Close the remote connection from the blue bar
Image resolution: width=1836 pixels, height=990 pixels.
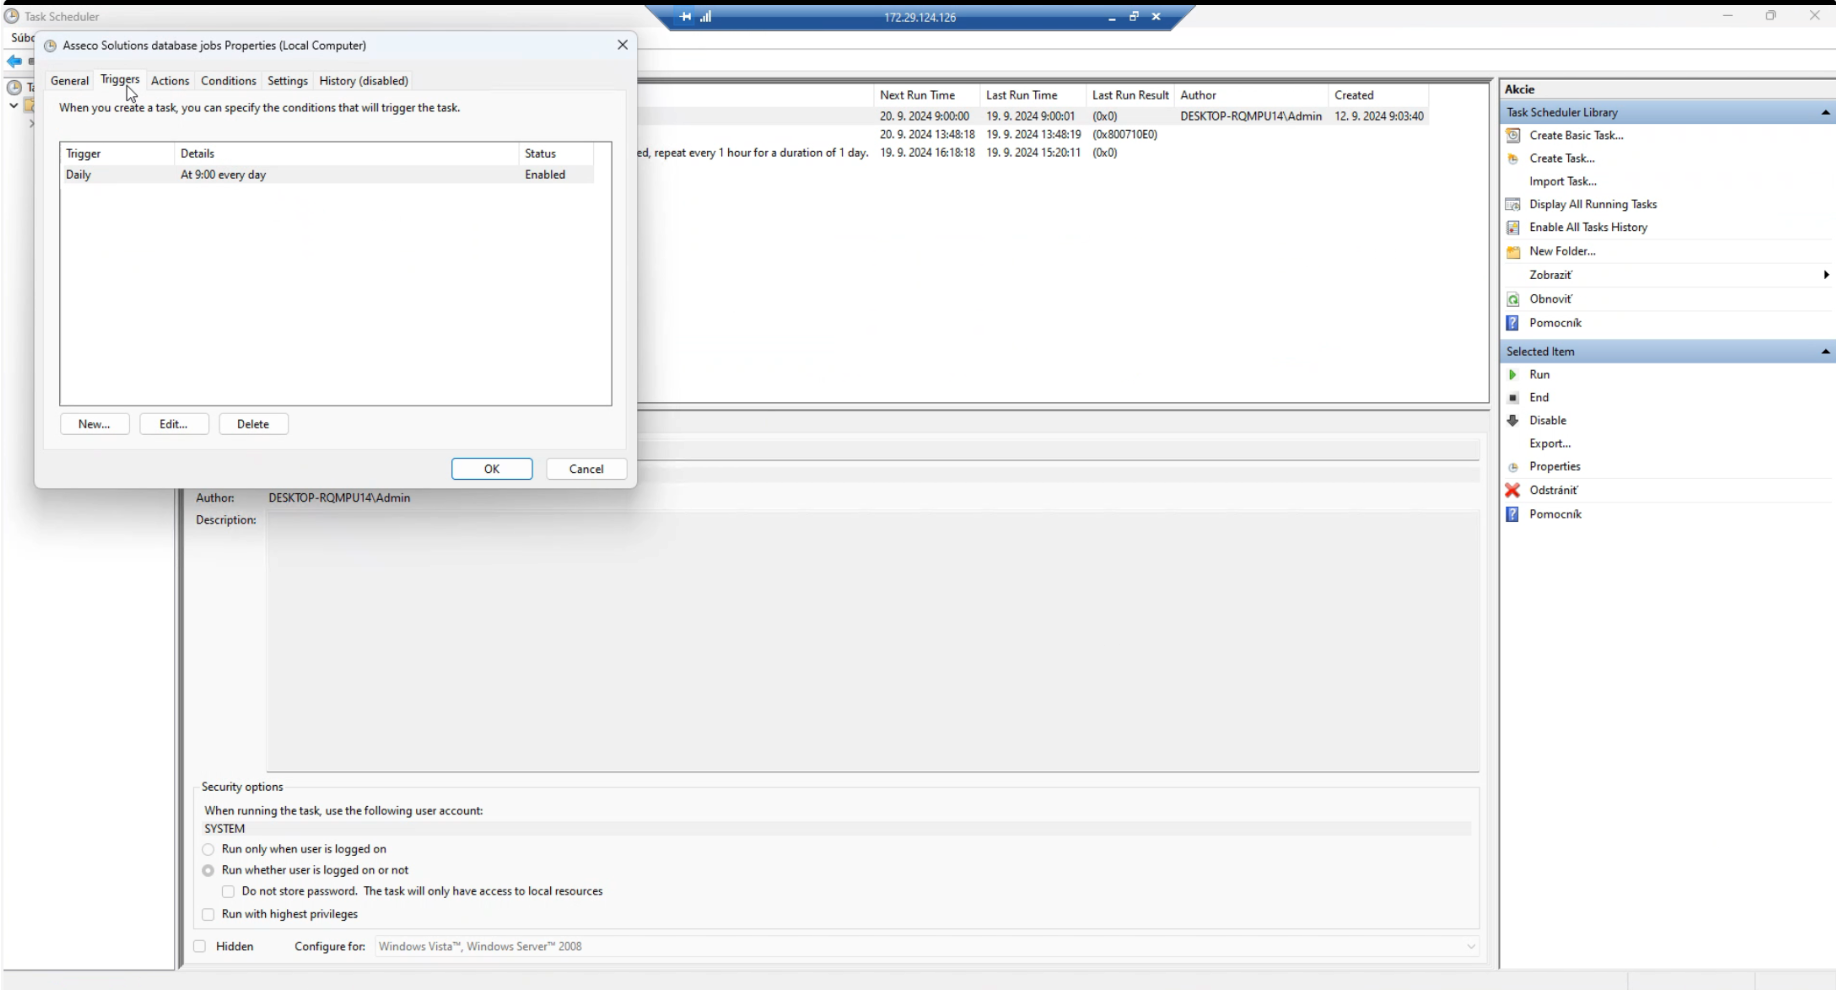click(x=1156, y=17)
